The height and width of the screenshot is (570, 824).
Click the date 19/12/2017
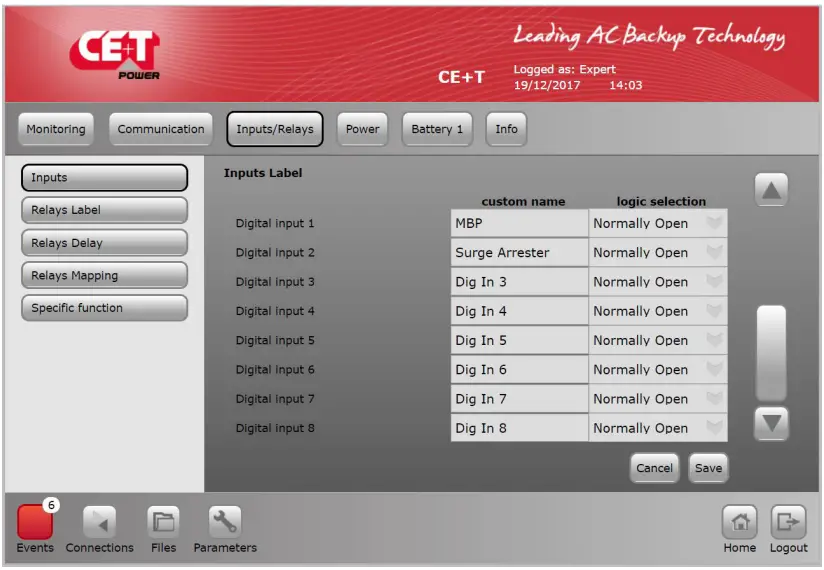click(547, 85)
